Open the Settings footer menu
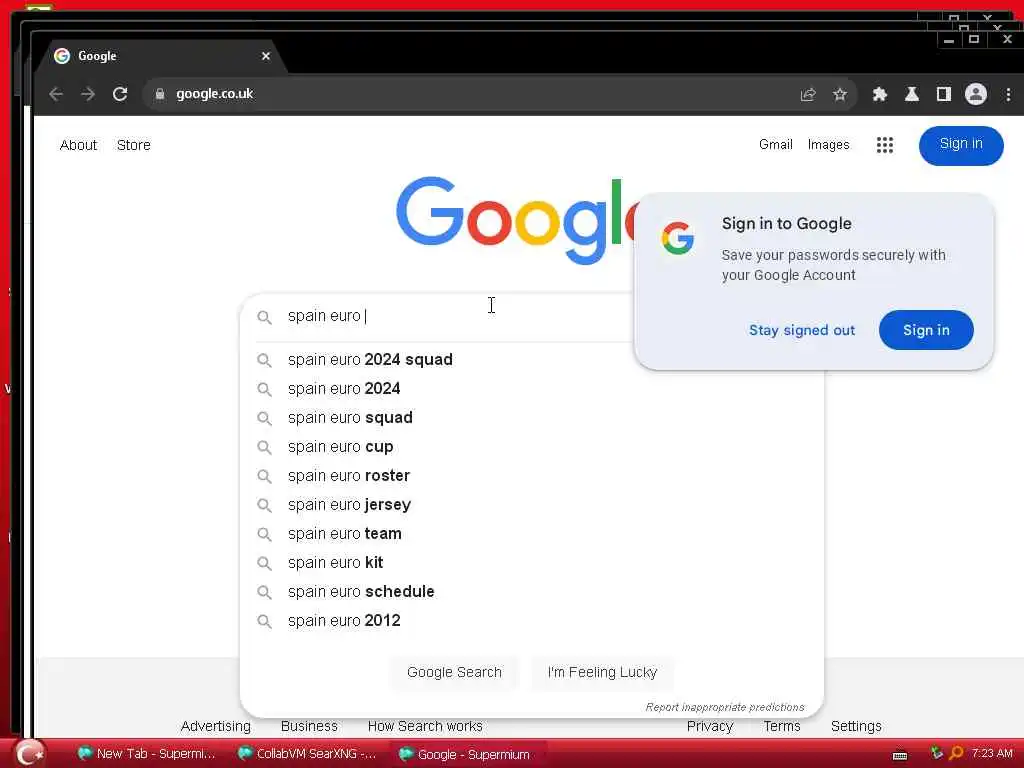1024x768 pixels. coord(856,726)
